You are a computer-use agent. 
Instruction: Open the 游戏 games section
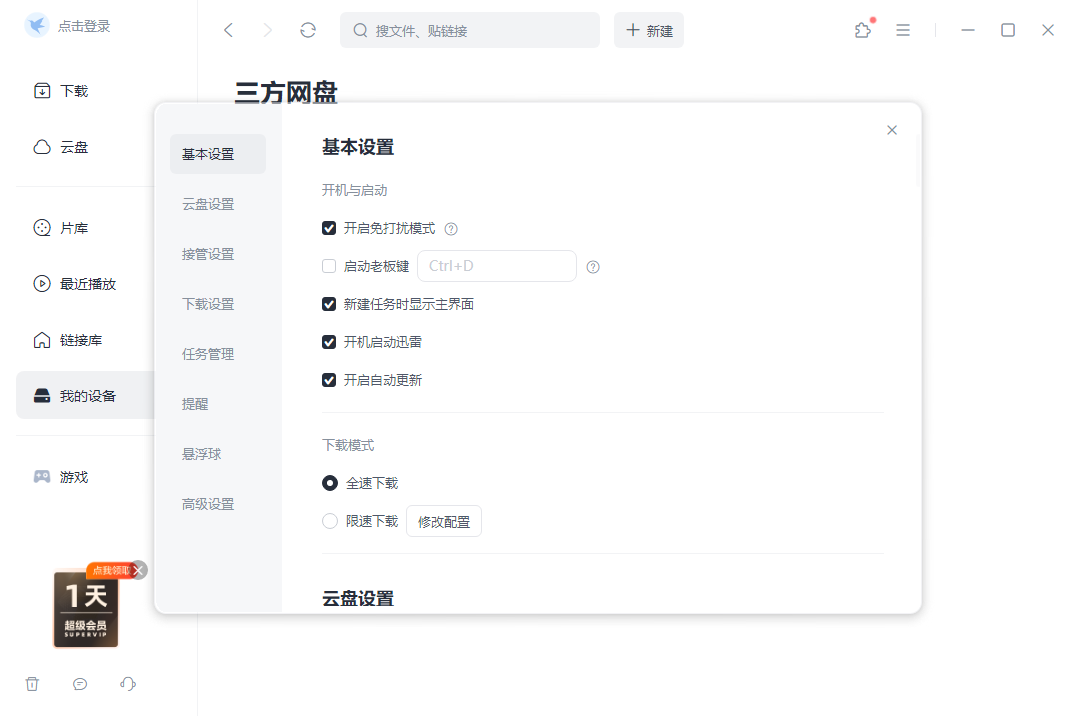coord(73,477)
